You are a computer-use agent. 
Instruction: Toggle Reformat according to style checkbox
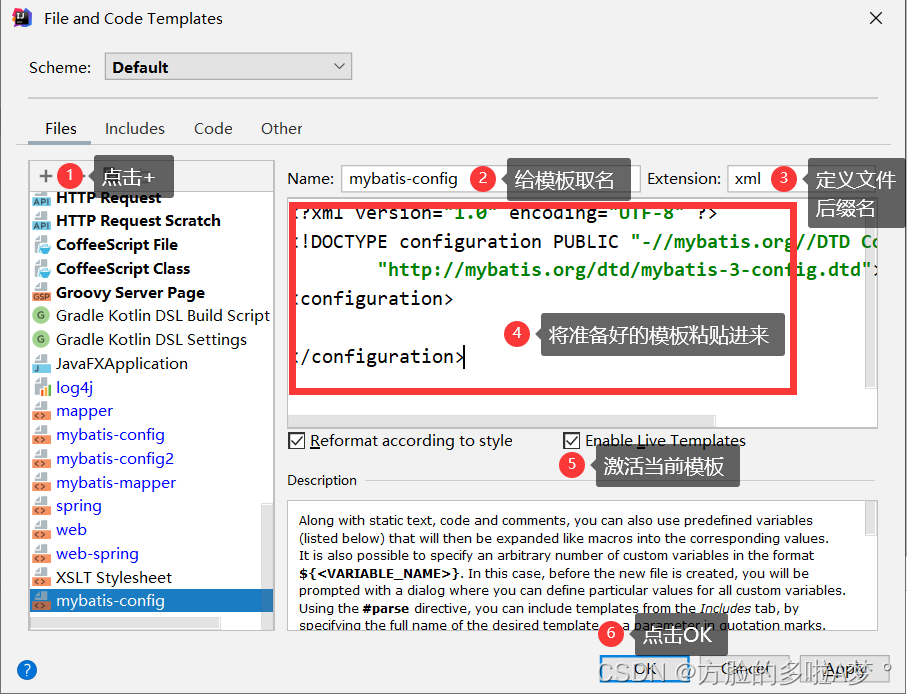click(x=297, y=441)
